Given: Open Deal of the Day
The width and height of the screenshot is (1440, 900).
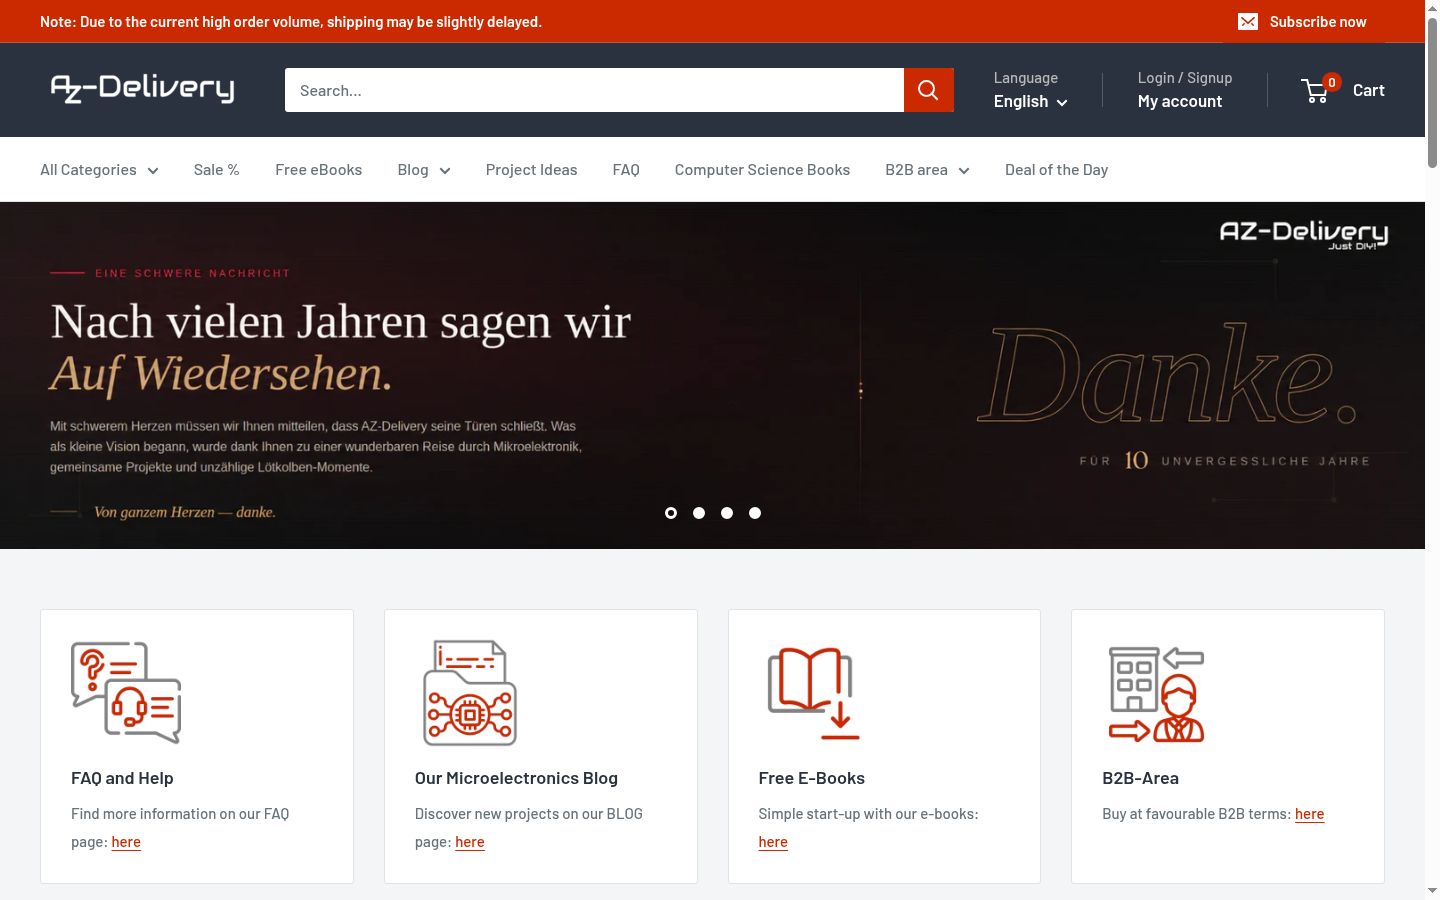Looking at the screenshot, I should [1056, 170].
